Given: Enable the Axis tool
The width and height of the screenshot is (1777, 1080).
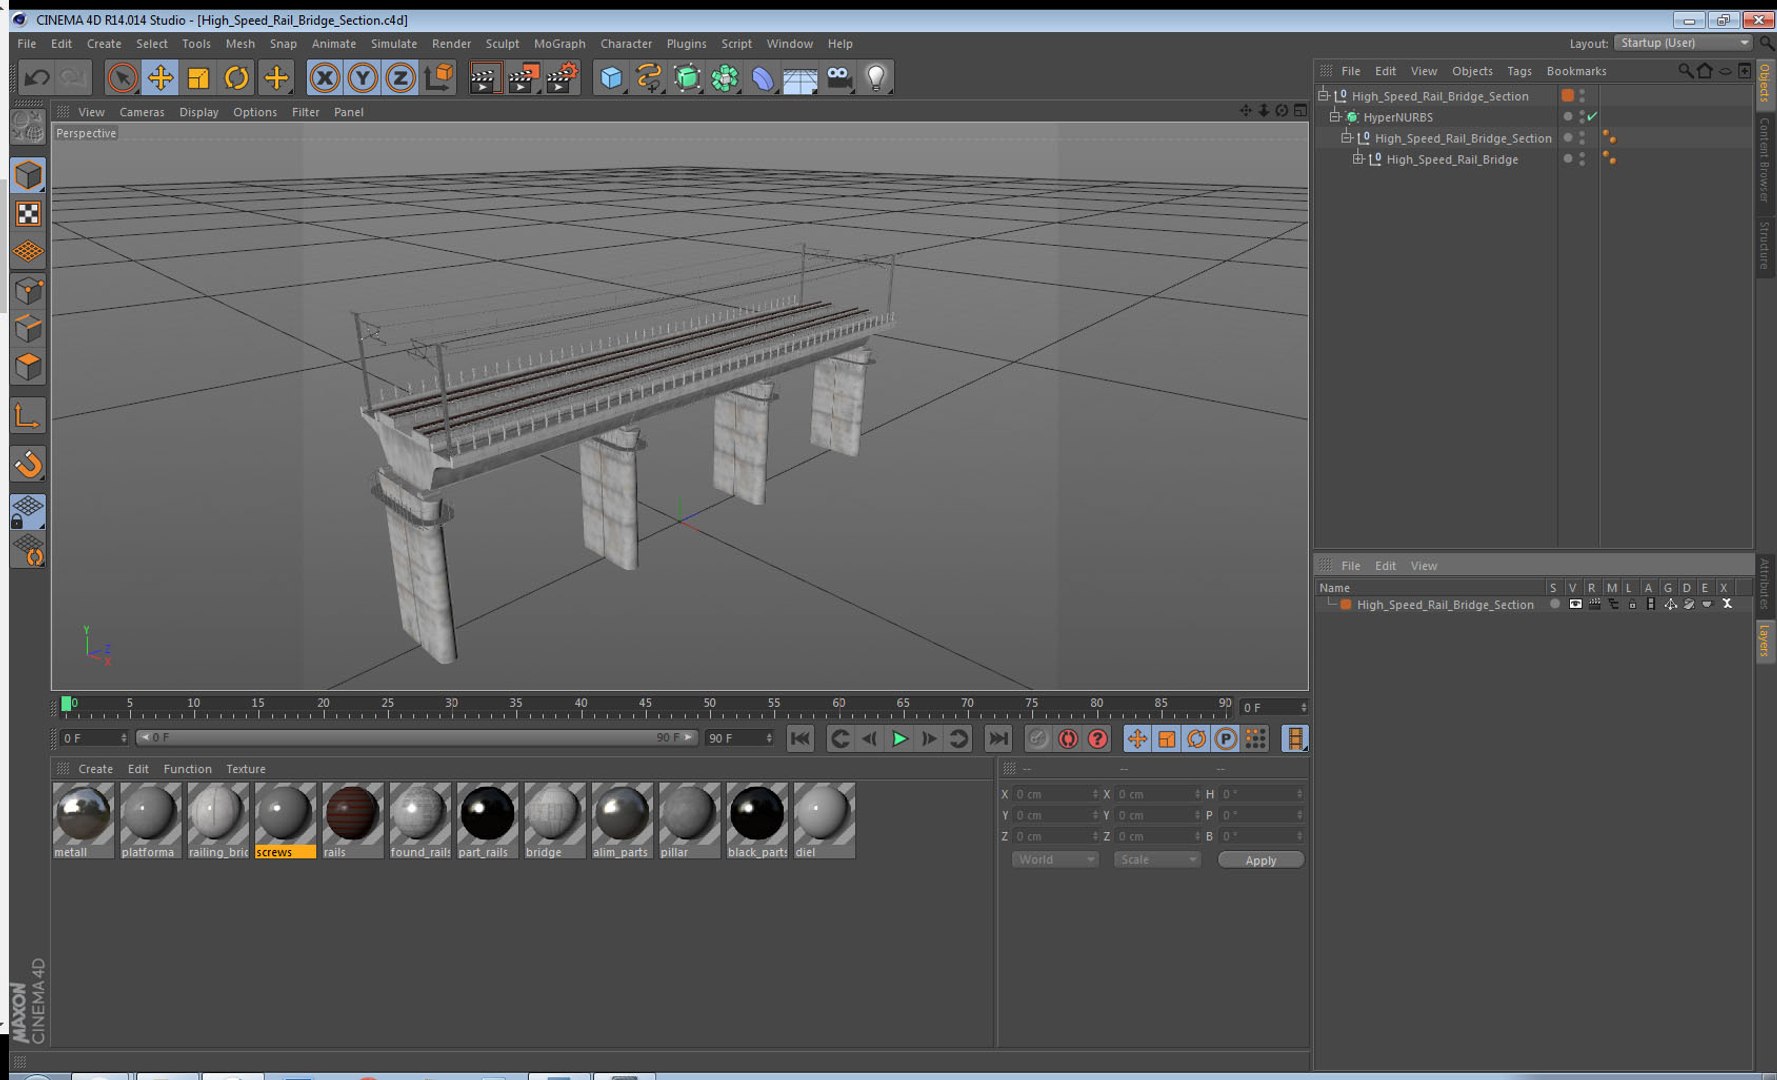Looking at the screenshot, I should [28, 416].
